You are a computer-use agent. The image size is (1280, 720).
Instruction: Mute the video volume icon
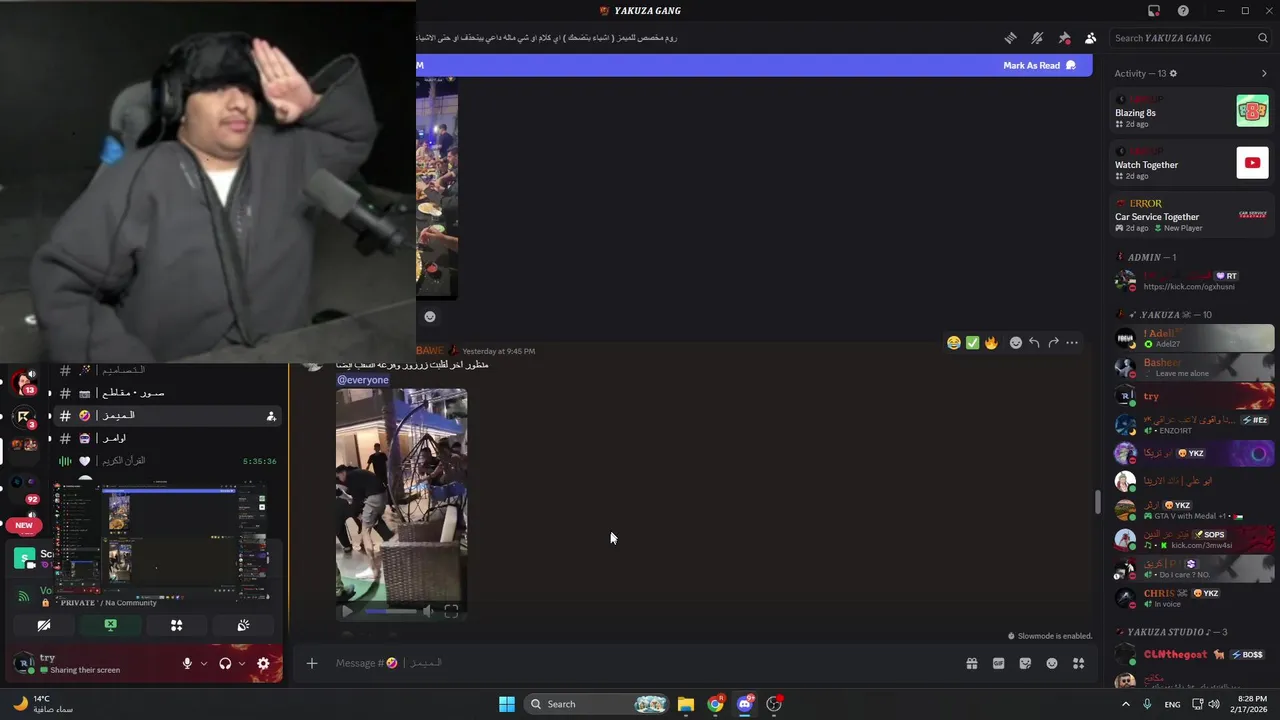click(428, 611)
